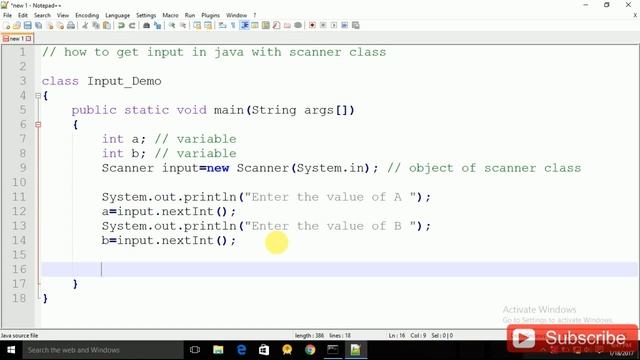The height and width of the screenshot is (360, 640).
Task: Click the Folder as Workspace icon
Action: 287,25
